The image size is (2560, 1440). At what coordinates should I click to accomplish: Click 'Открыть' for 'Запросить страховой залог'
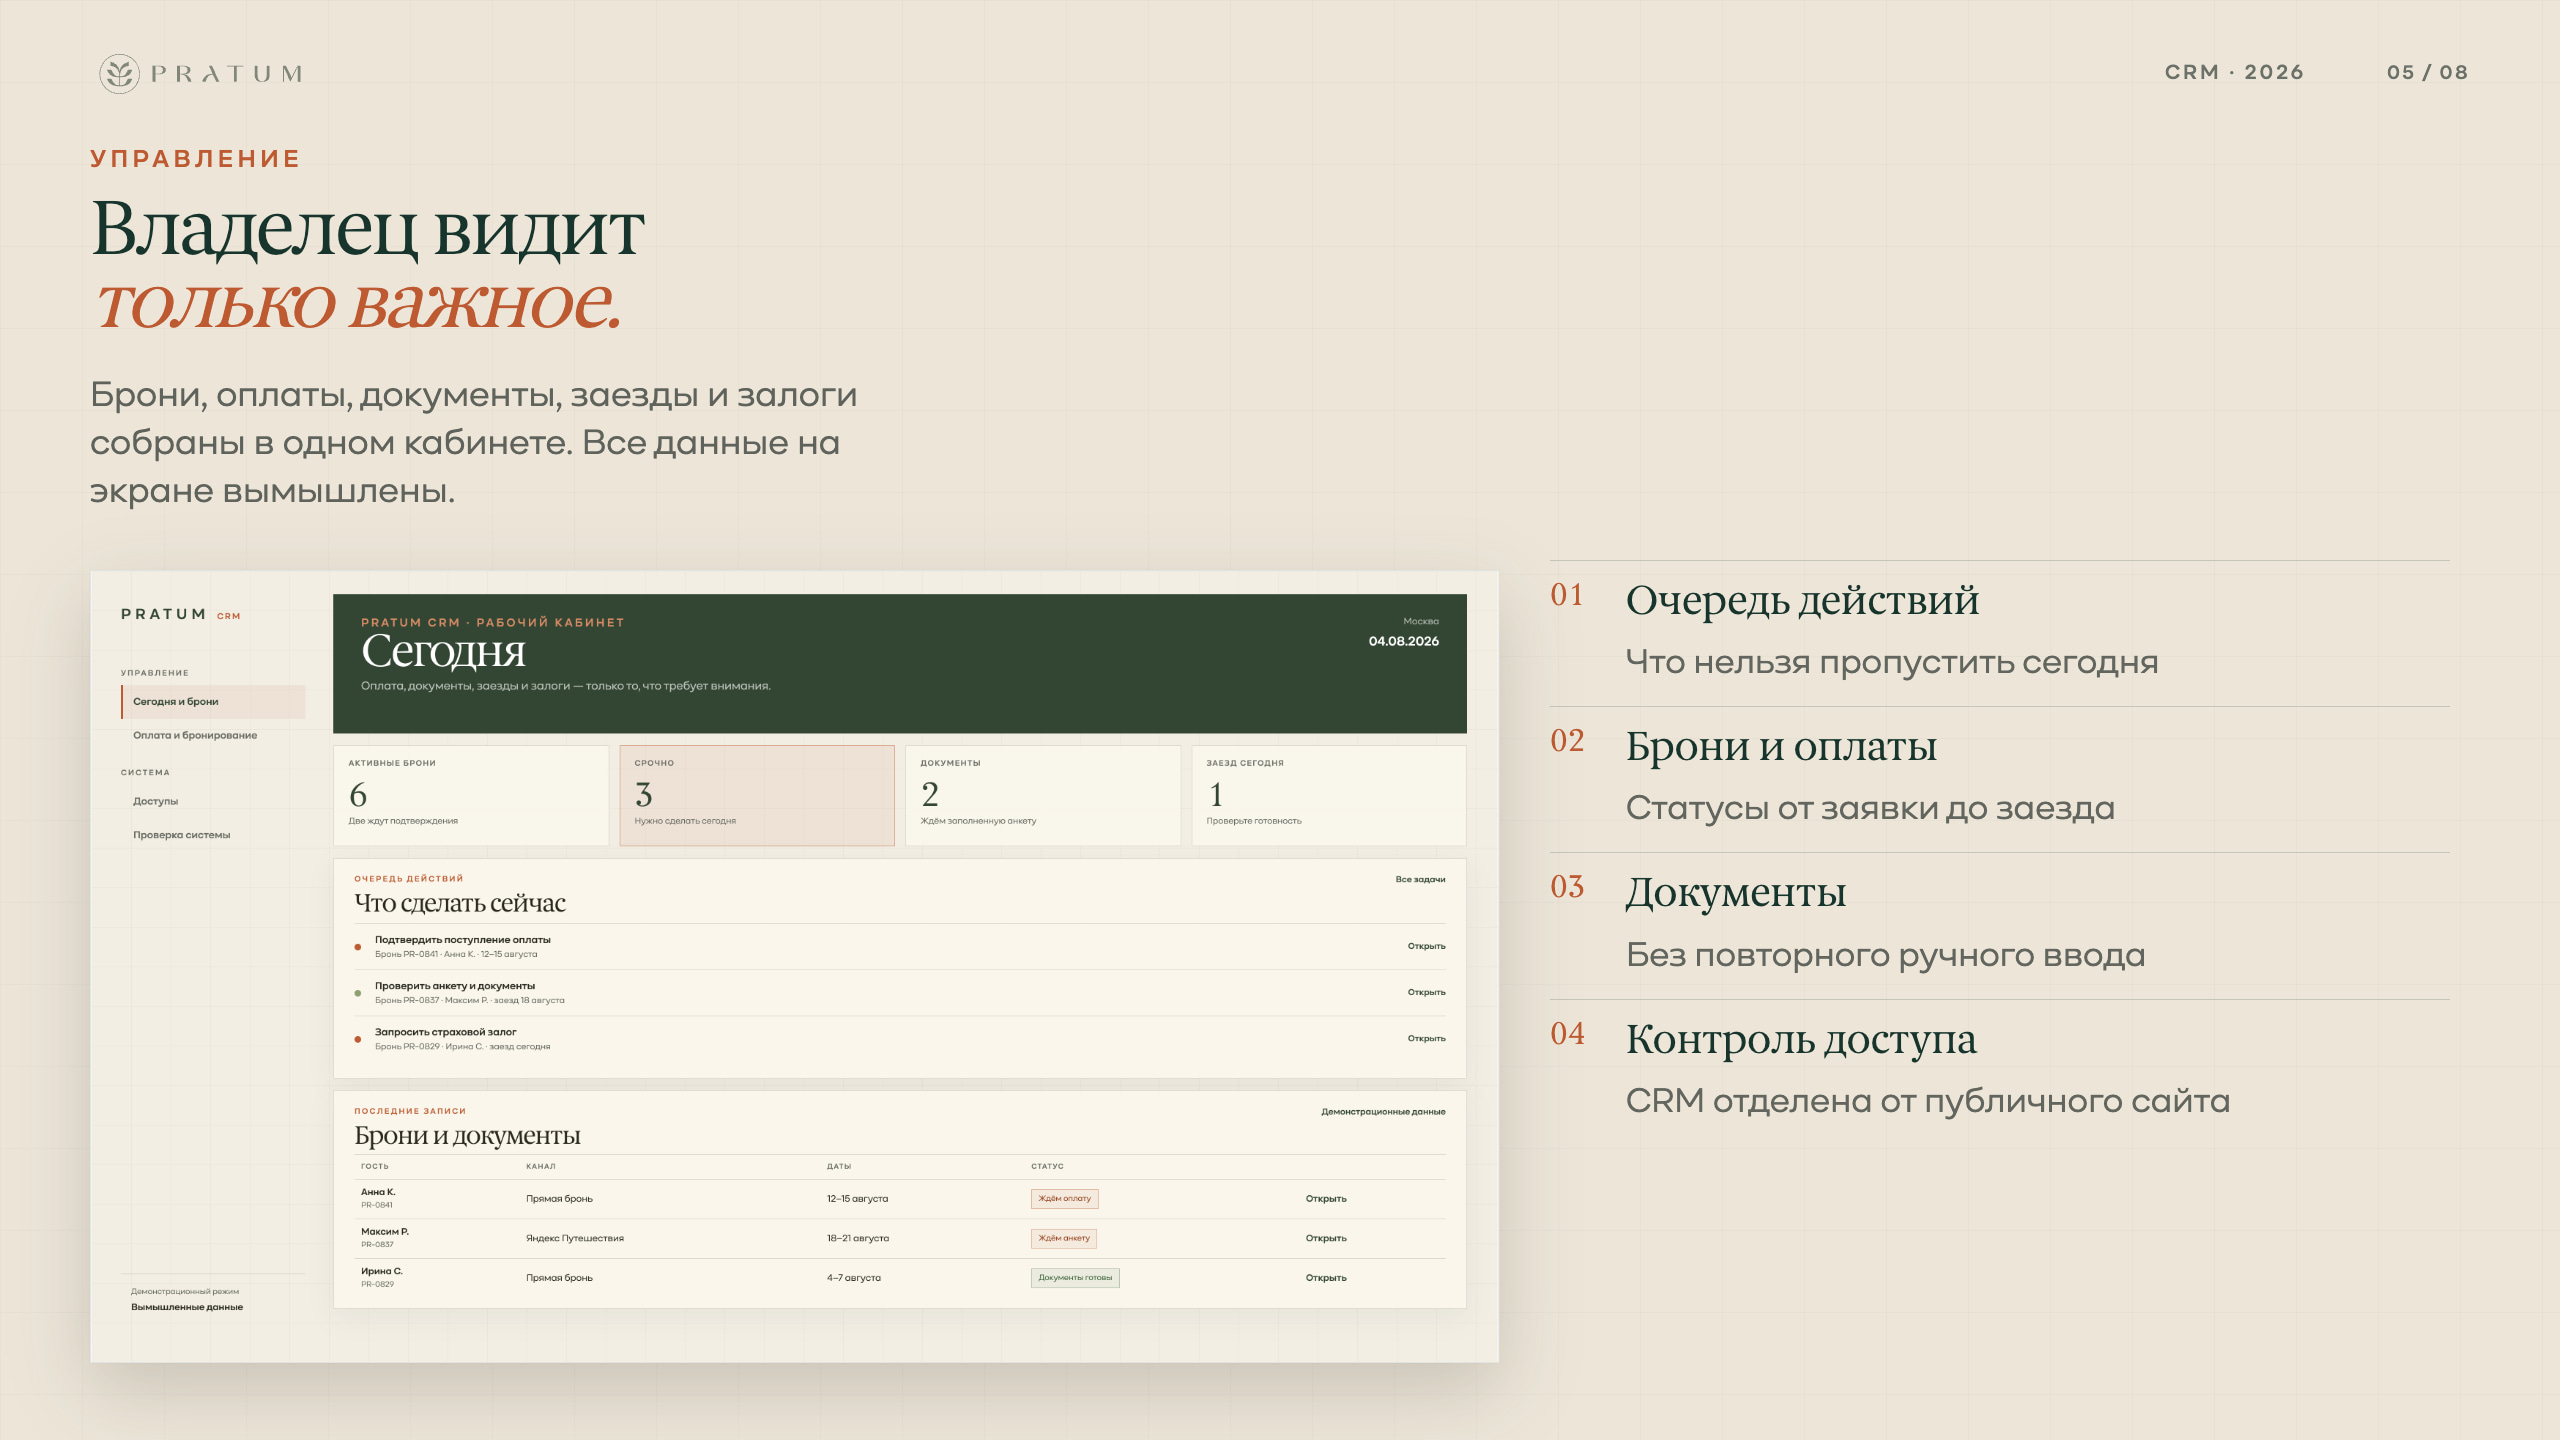point(1426,1038)
